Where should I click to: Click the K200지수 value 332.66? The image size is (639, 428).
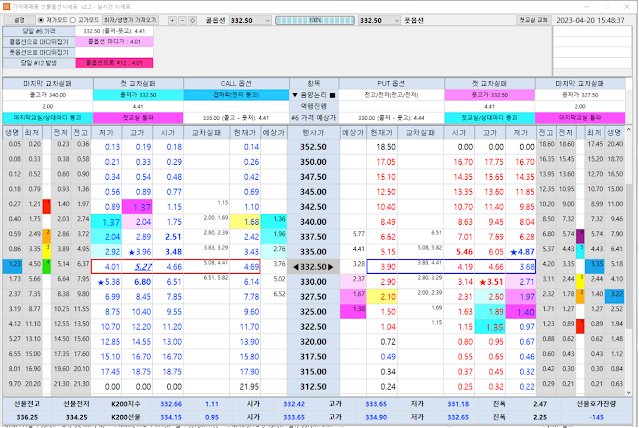point(171,404)
